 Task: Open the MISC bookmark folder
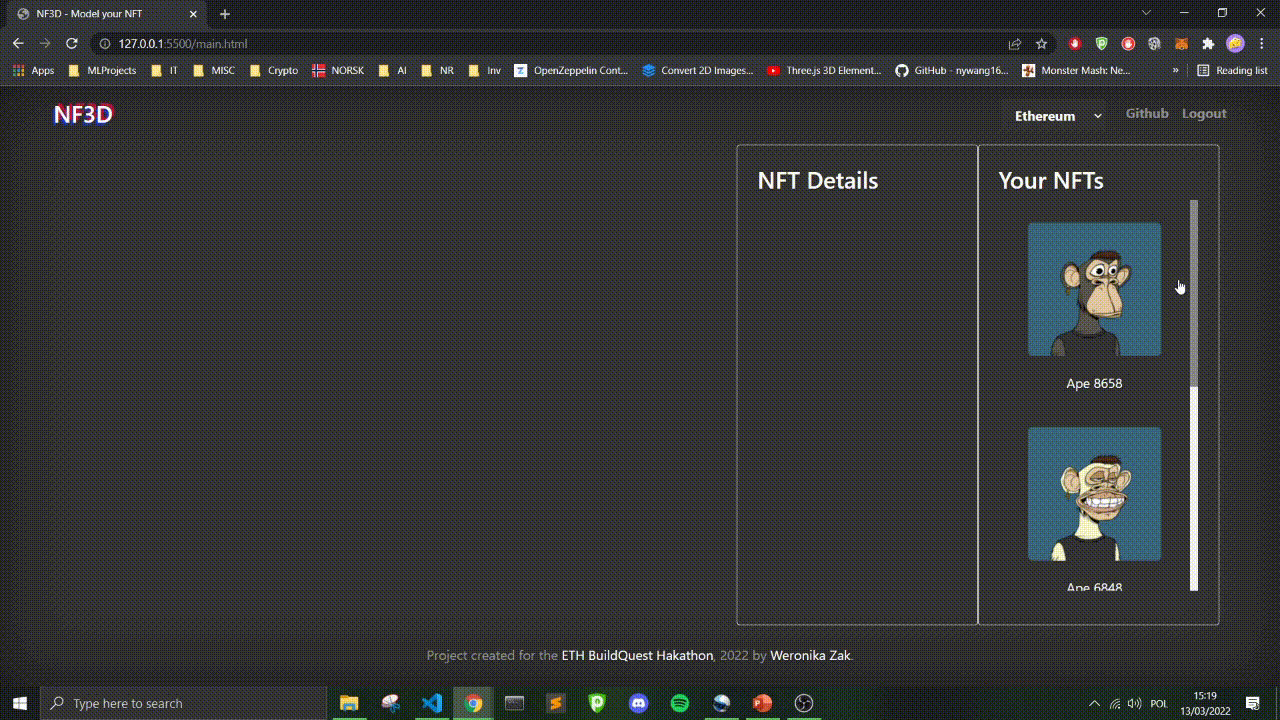[x=213, y=71]
